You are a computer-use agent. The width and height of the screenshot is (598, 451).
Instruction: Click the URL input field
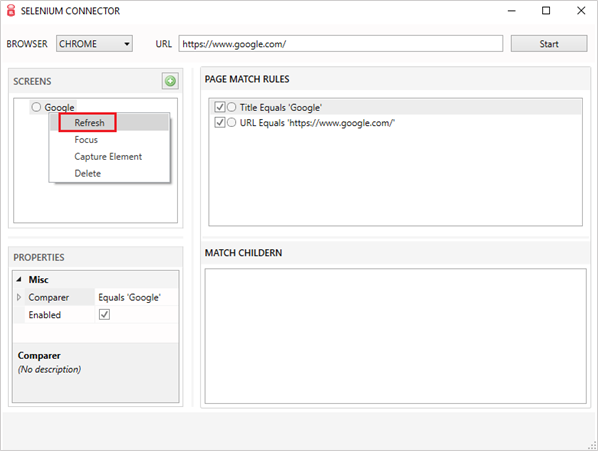[x=341, y=44]
